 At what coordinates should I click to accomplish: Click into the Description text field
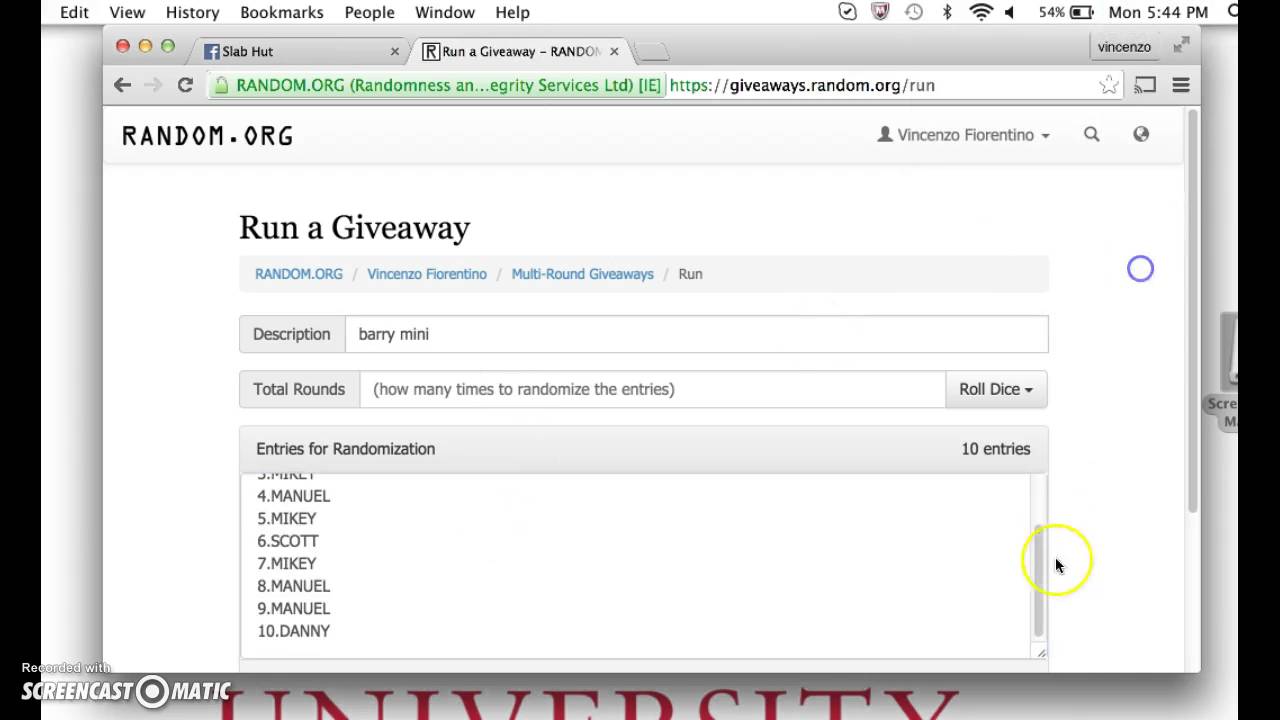pos(696,334)
